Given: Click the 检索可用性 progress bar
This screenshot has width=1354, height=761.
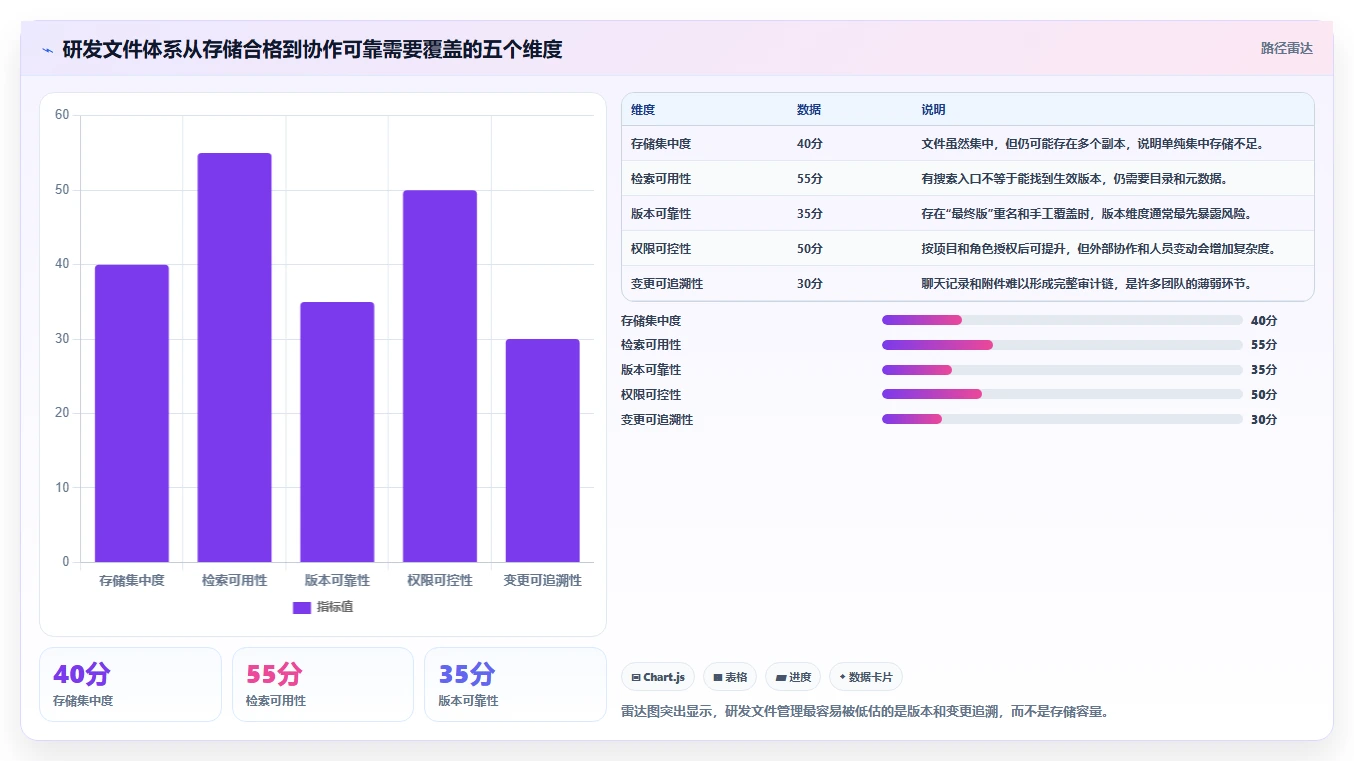Looking at the screenshot, I should pos(1062,345).
